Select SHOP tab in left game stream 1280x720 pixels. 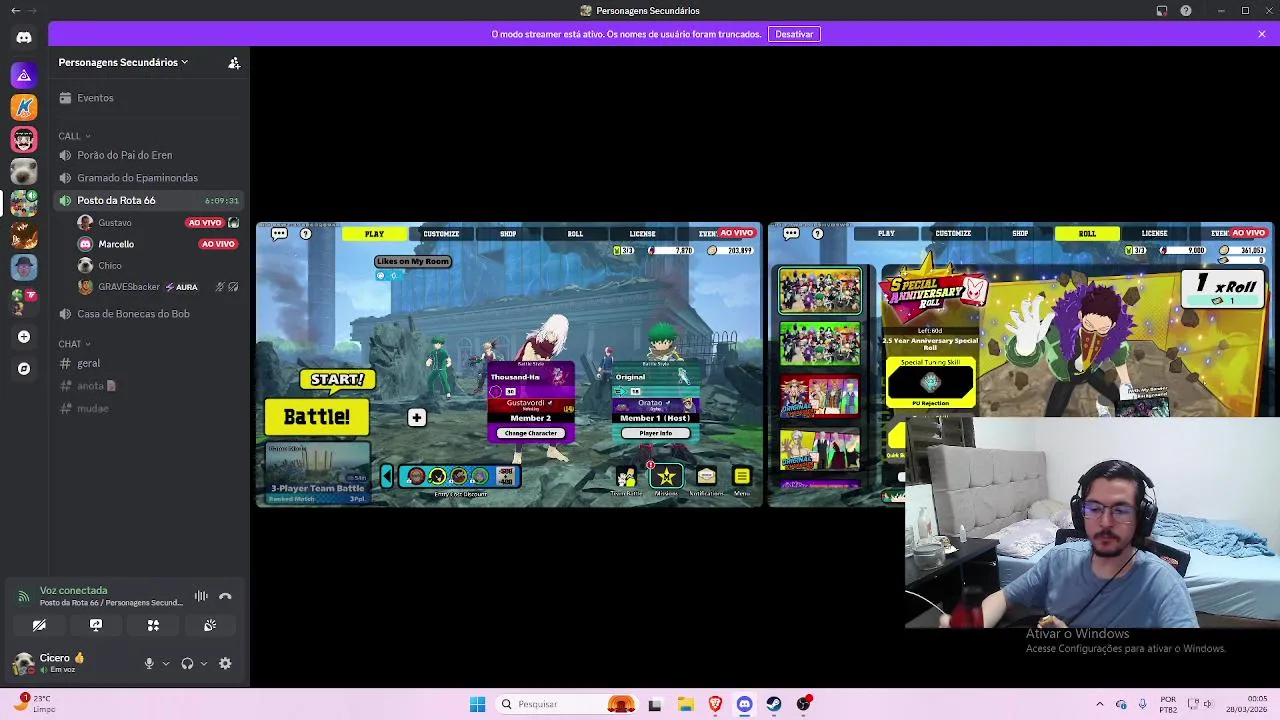pos(508,234)
